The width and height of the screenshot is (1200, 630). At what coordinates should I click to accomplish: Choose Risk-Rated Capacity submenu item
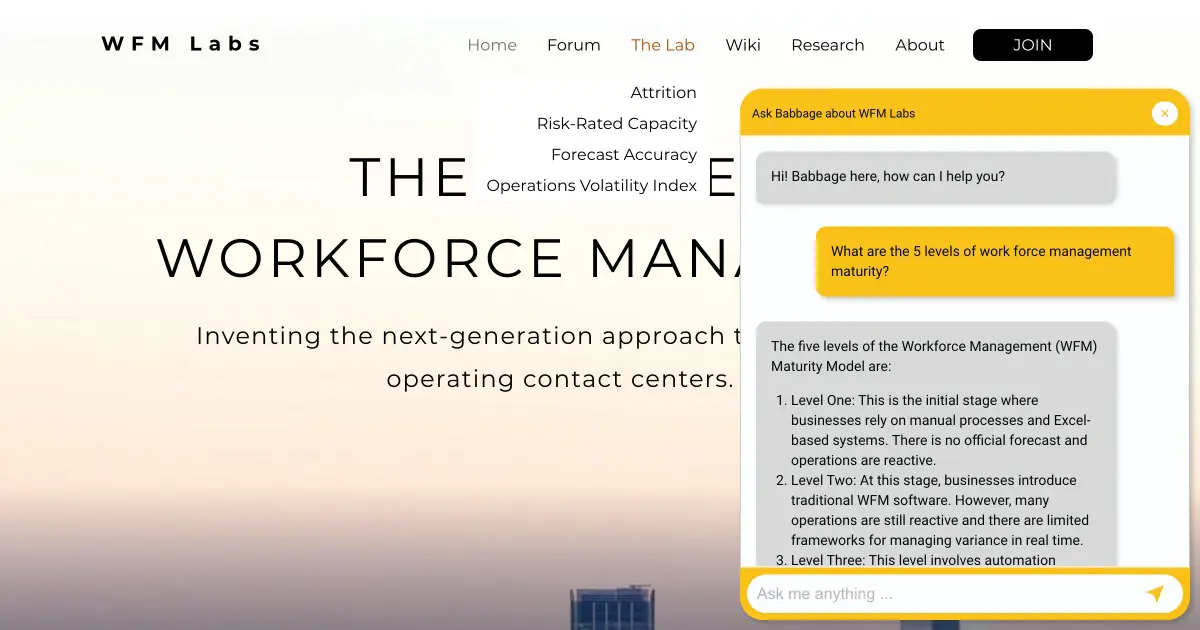[x=617, y=123]
